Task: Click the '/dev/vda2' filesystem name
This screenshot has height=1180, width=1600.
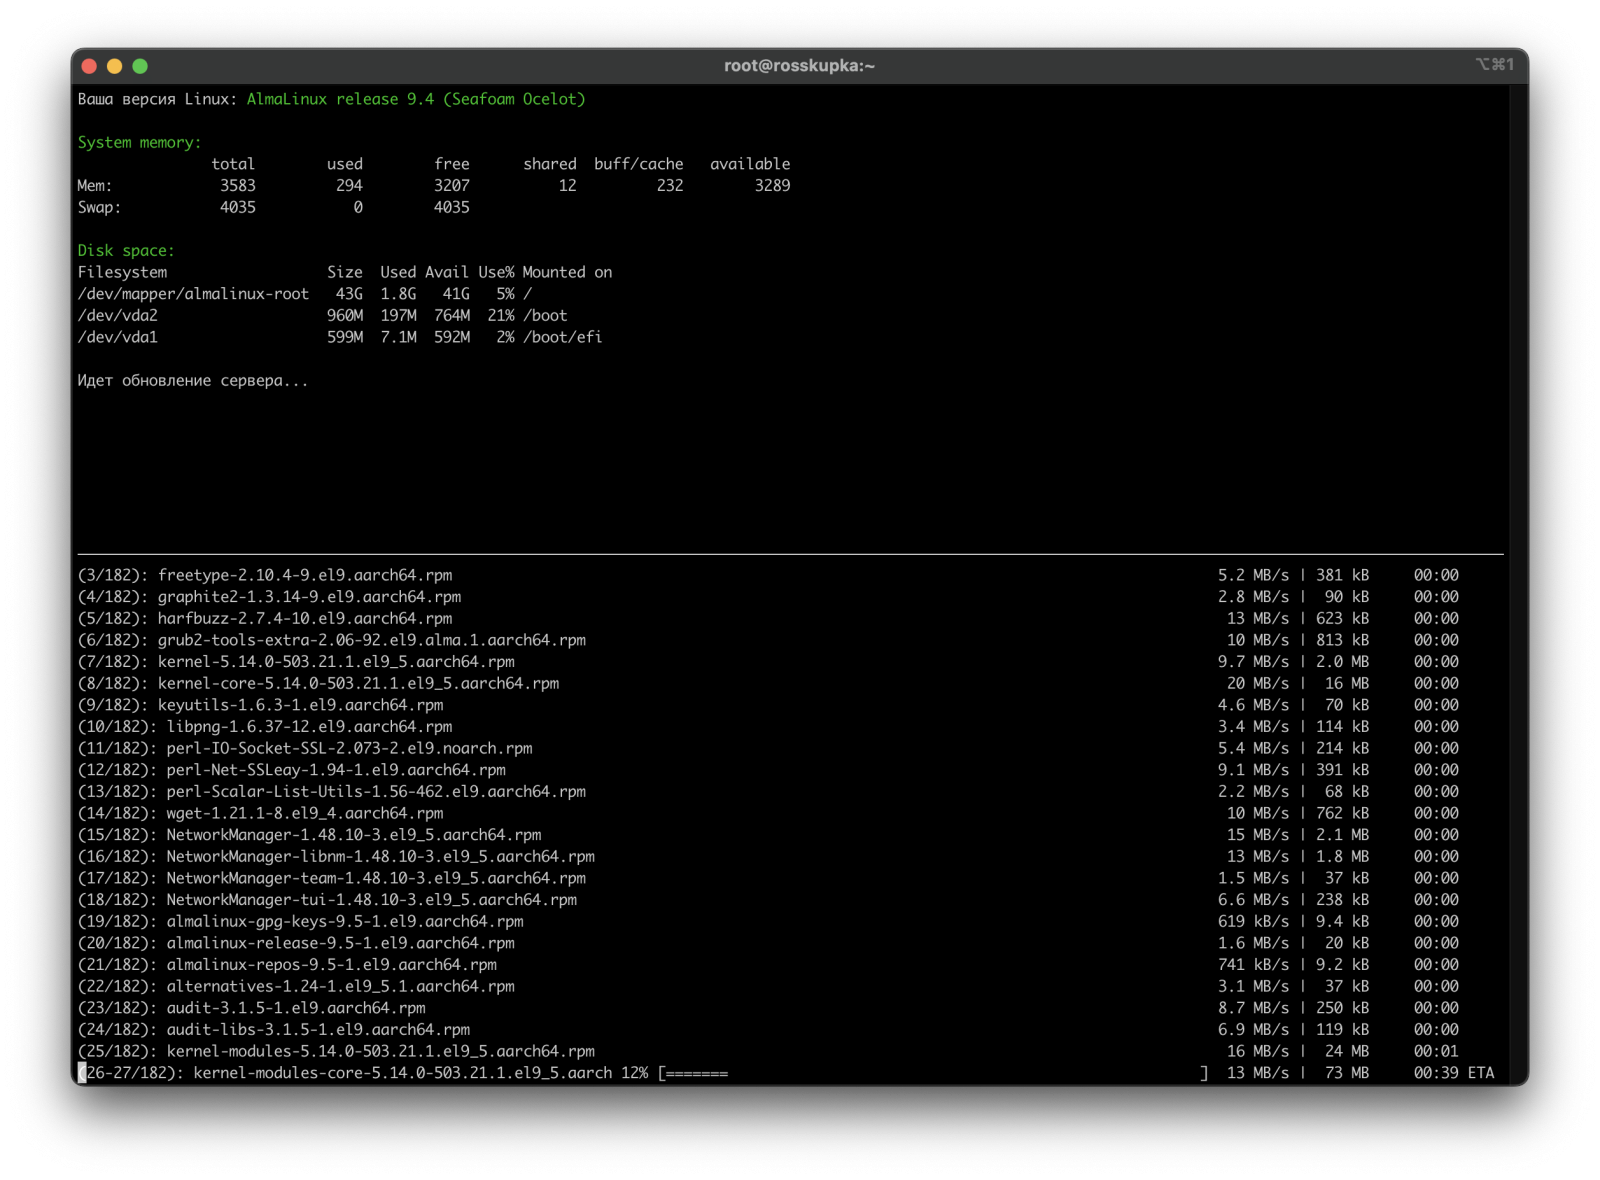Action: [x=118, y=315]
